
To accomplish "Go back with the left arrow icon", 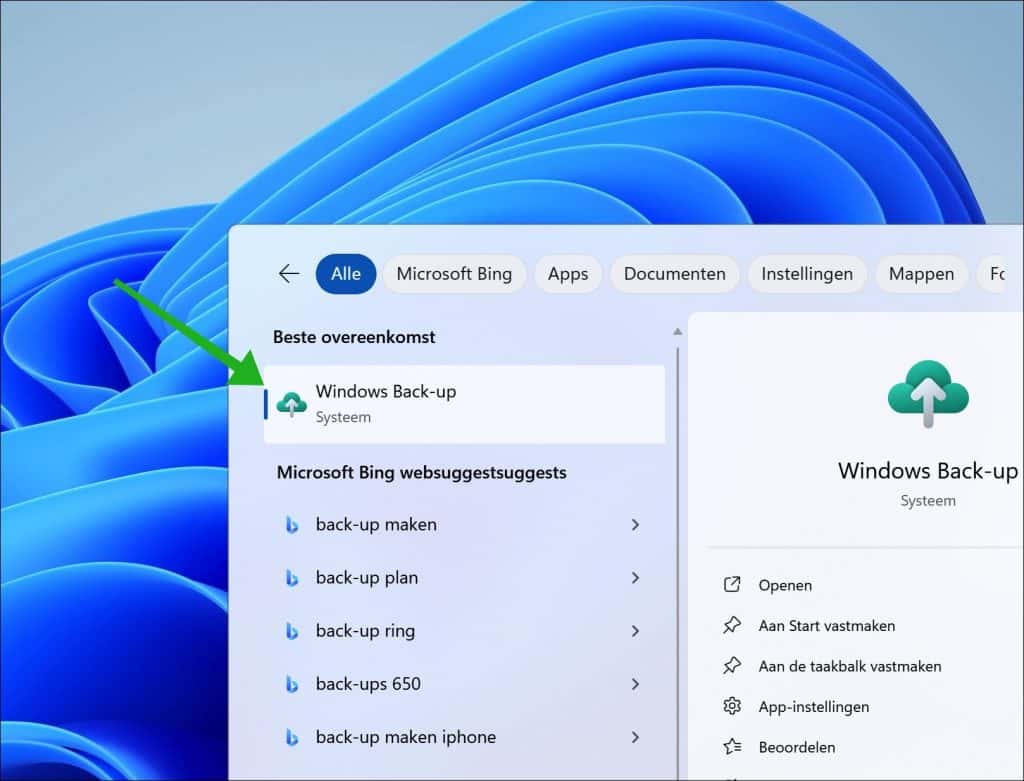I will [289, 274].
